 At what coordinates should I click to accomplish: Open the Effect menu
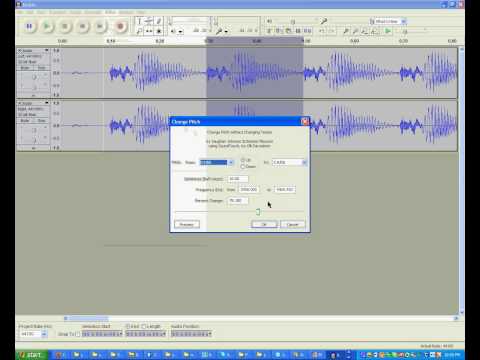(x=110, y=12)
